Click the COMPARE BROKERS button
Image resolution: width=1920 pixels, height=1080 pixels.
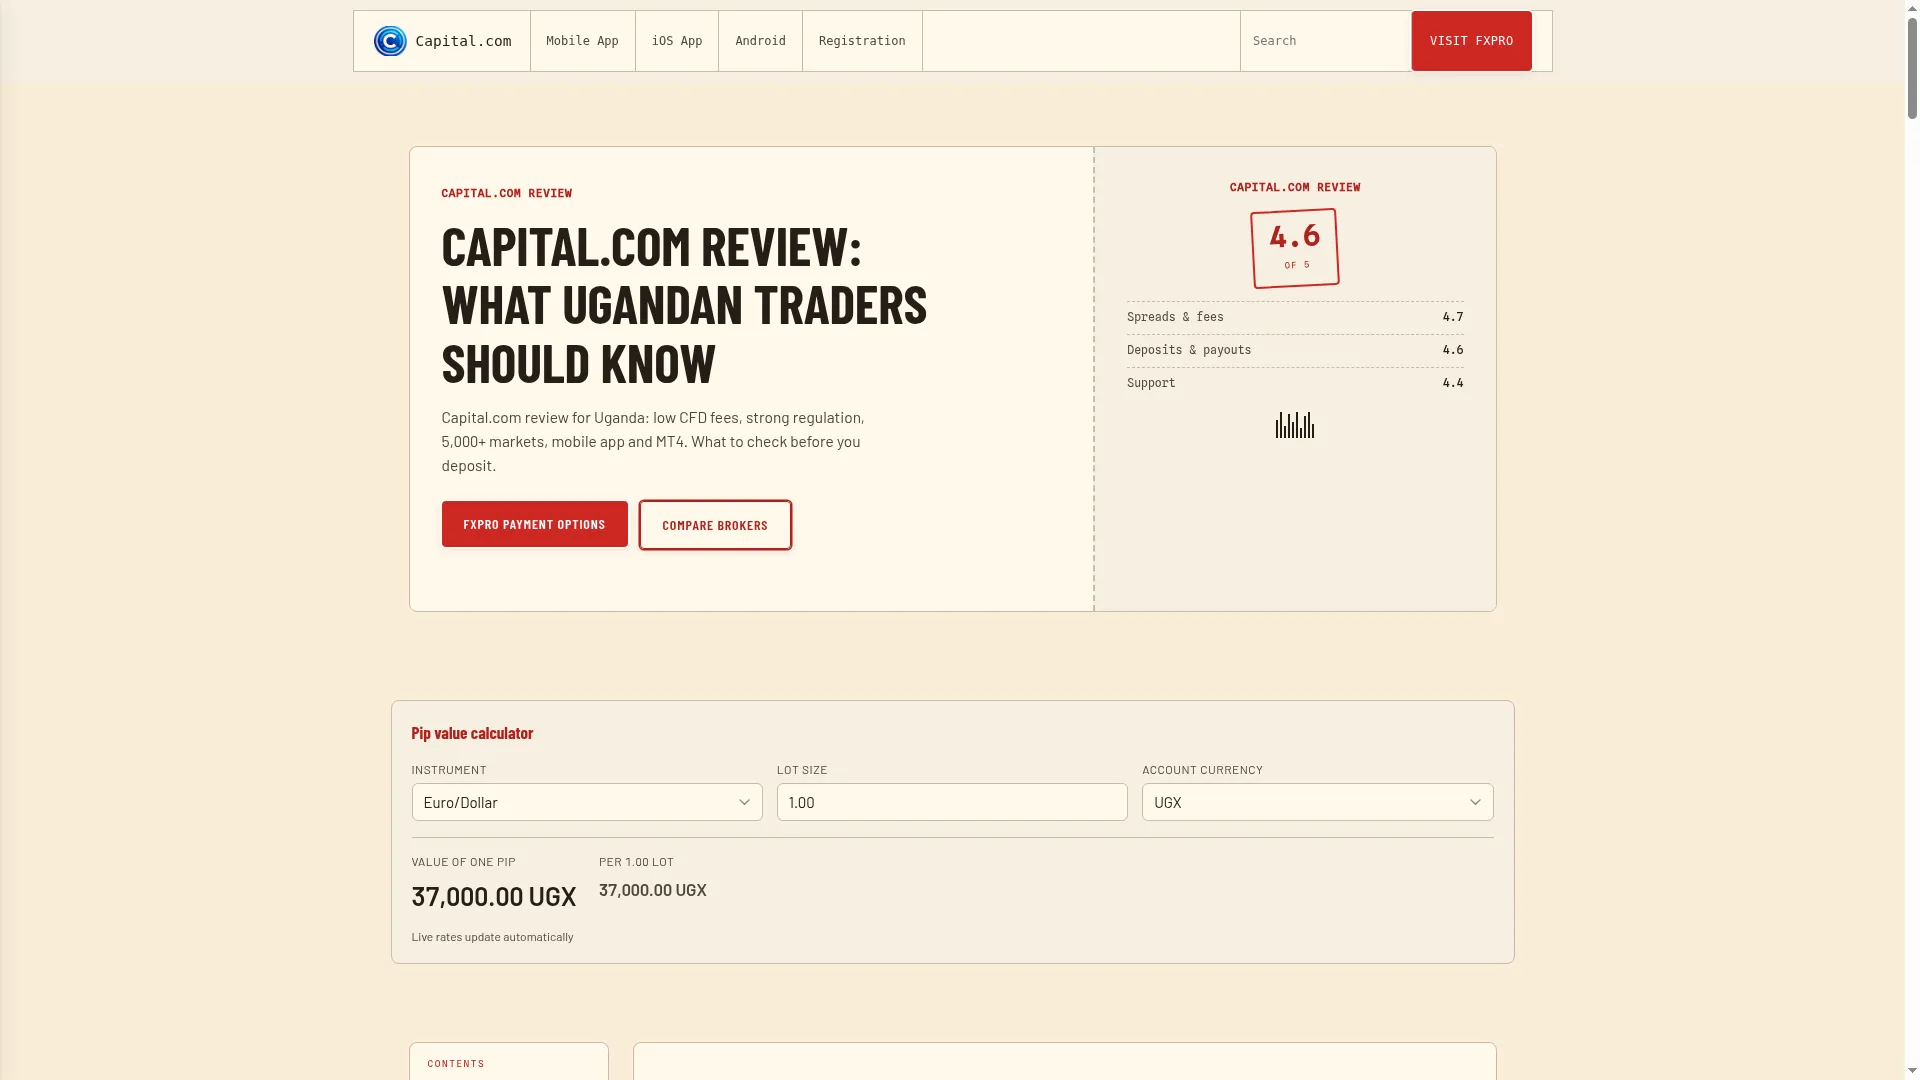click(x=715, y=525)
